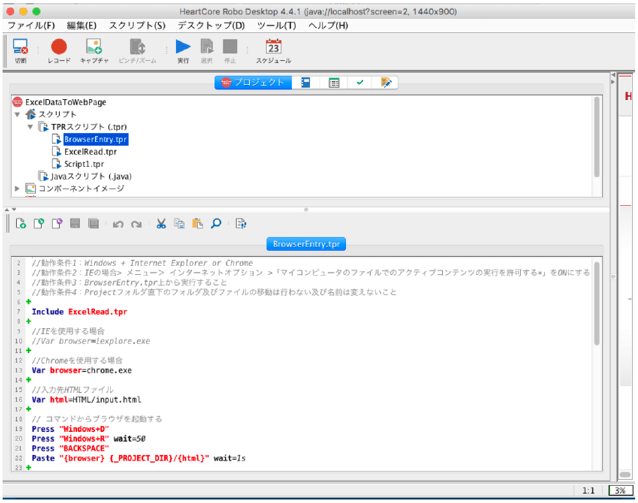
Task: Select Script1.tpr in the project tree
Action: (84, 164)
